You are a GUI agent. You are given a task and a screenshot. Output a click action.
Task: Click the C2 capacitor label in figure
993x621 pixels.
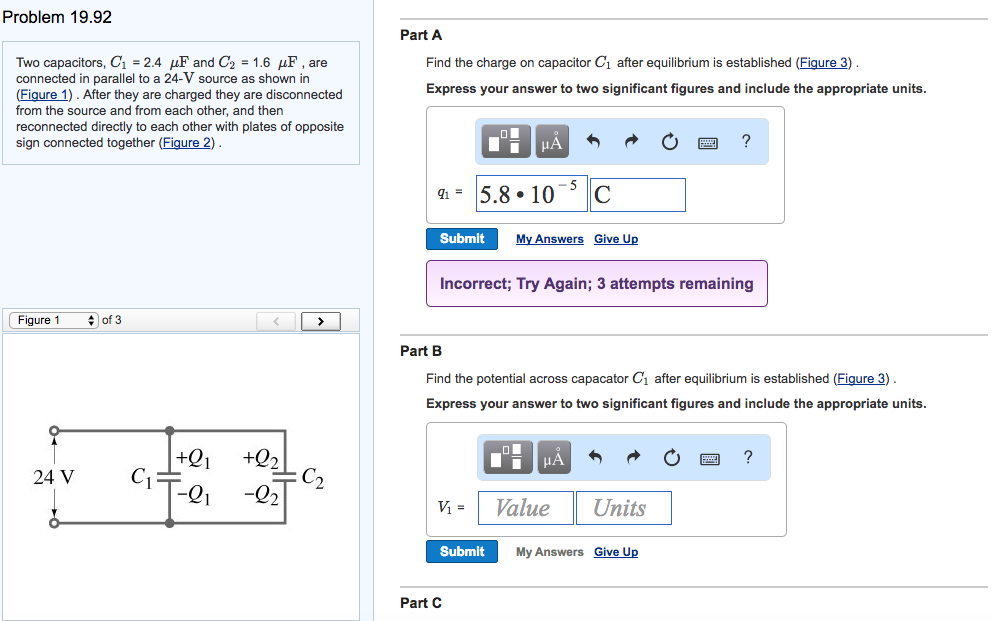tap(313, 478)
